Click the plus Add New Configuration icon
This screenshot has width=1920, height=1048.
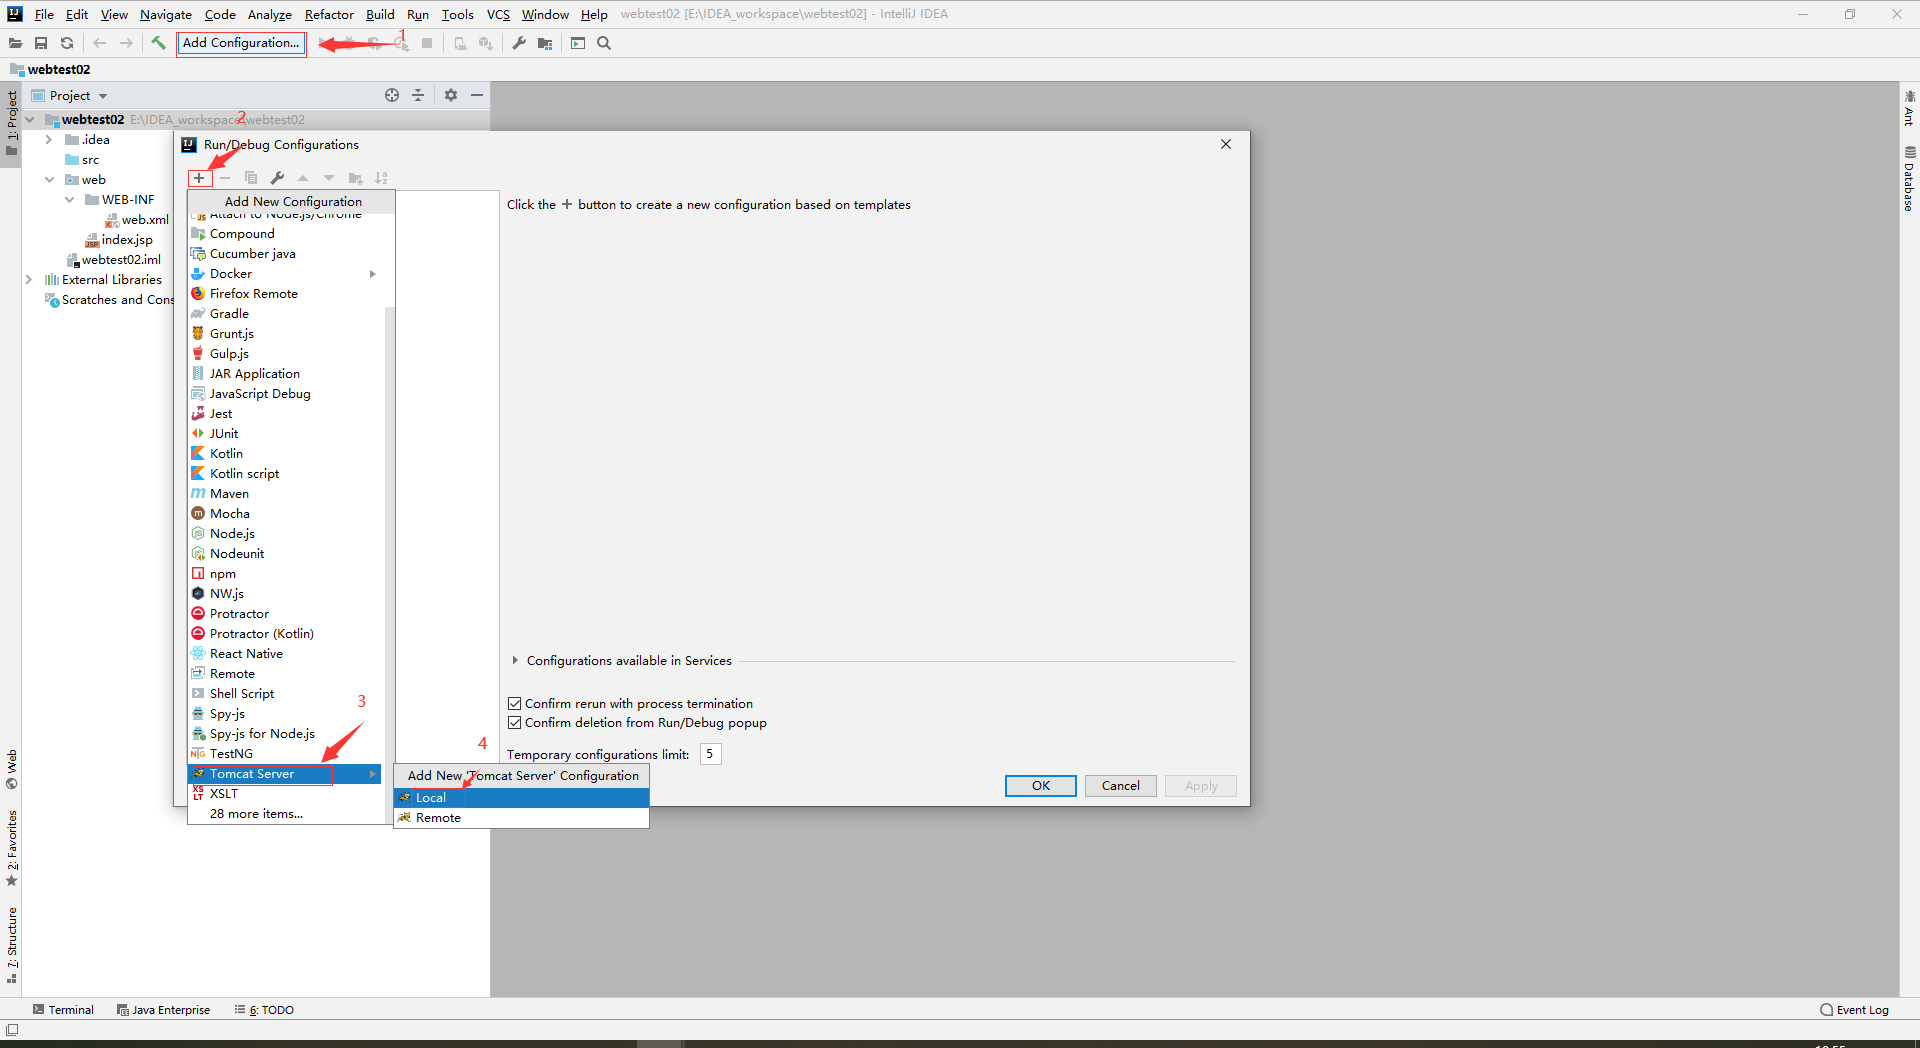[x=199, y=178]
